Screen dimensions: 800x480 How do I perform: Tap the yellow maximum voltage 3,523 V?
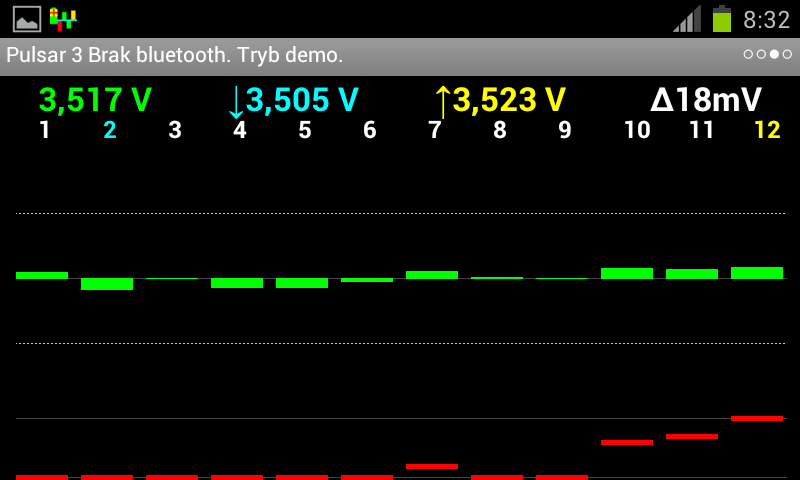509,99
